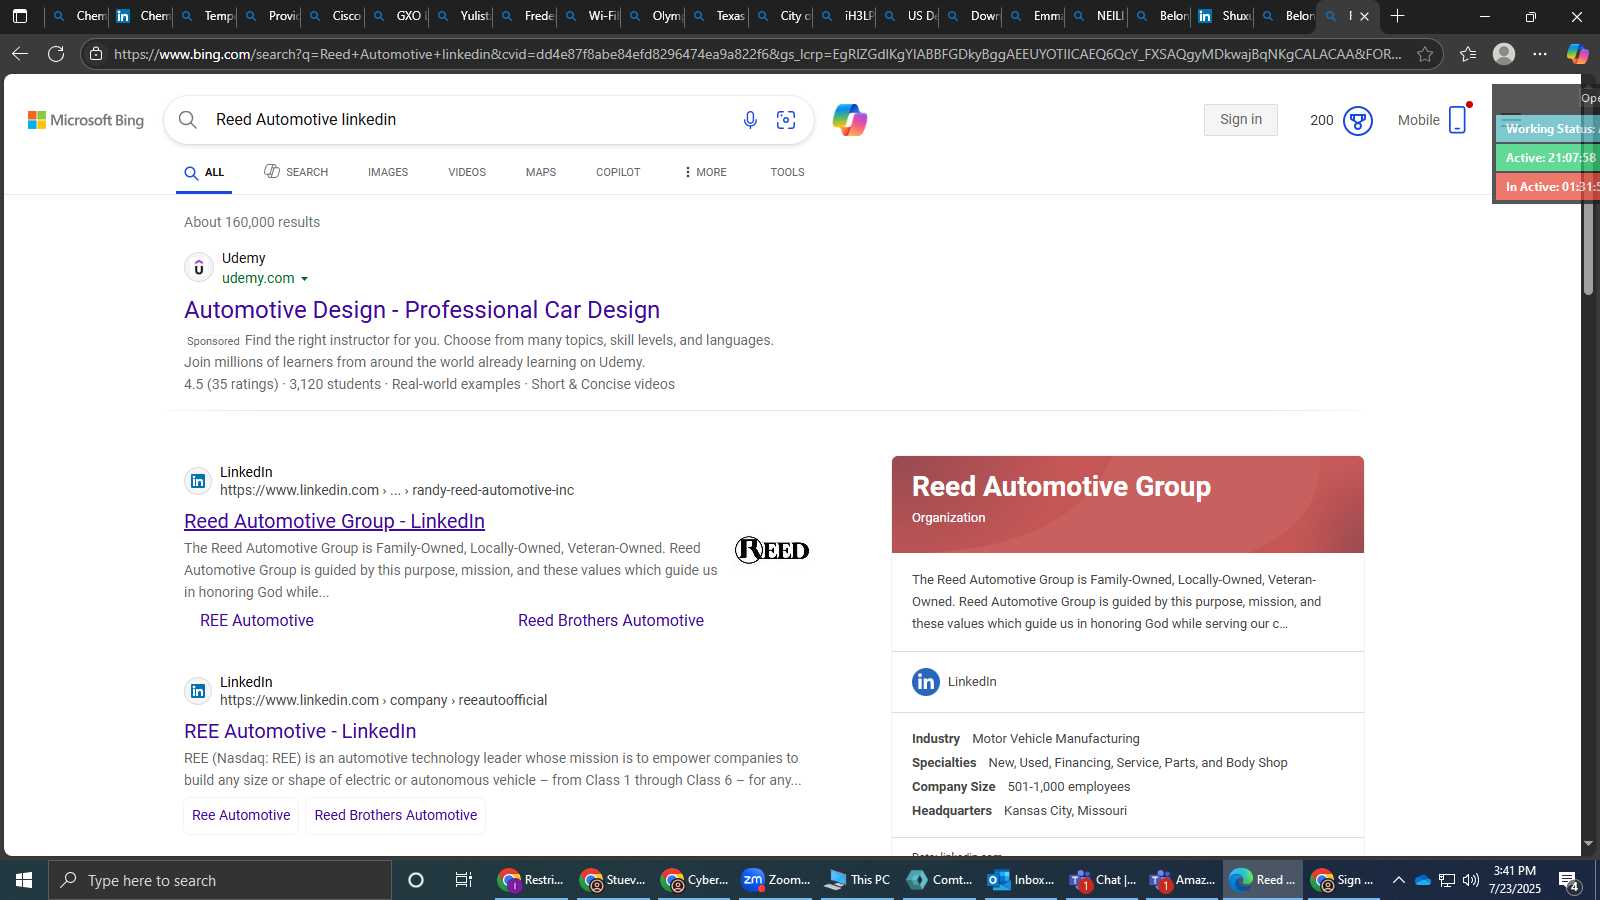This screenshot has height=900, width=1600.
Task: Click the Mobile phone icon
Action: (x=1457, y=120)
